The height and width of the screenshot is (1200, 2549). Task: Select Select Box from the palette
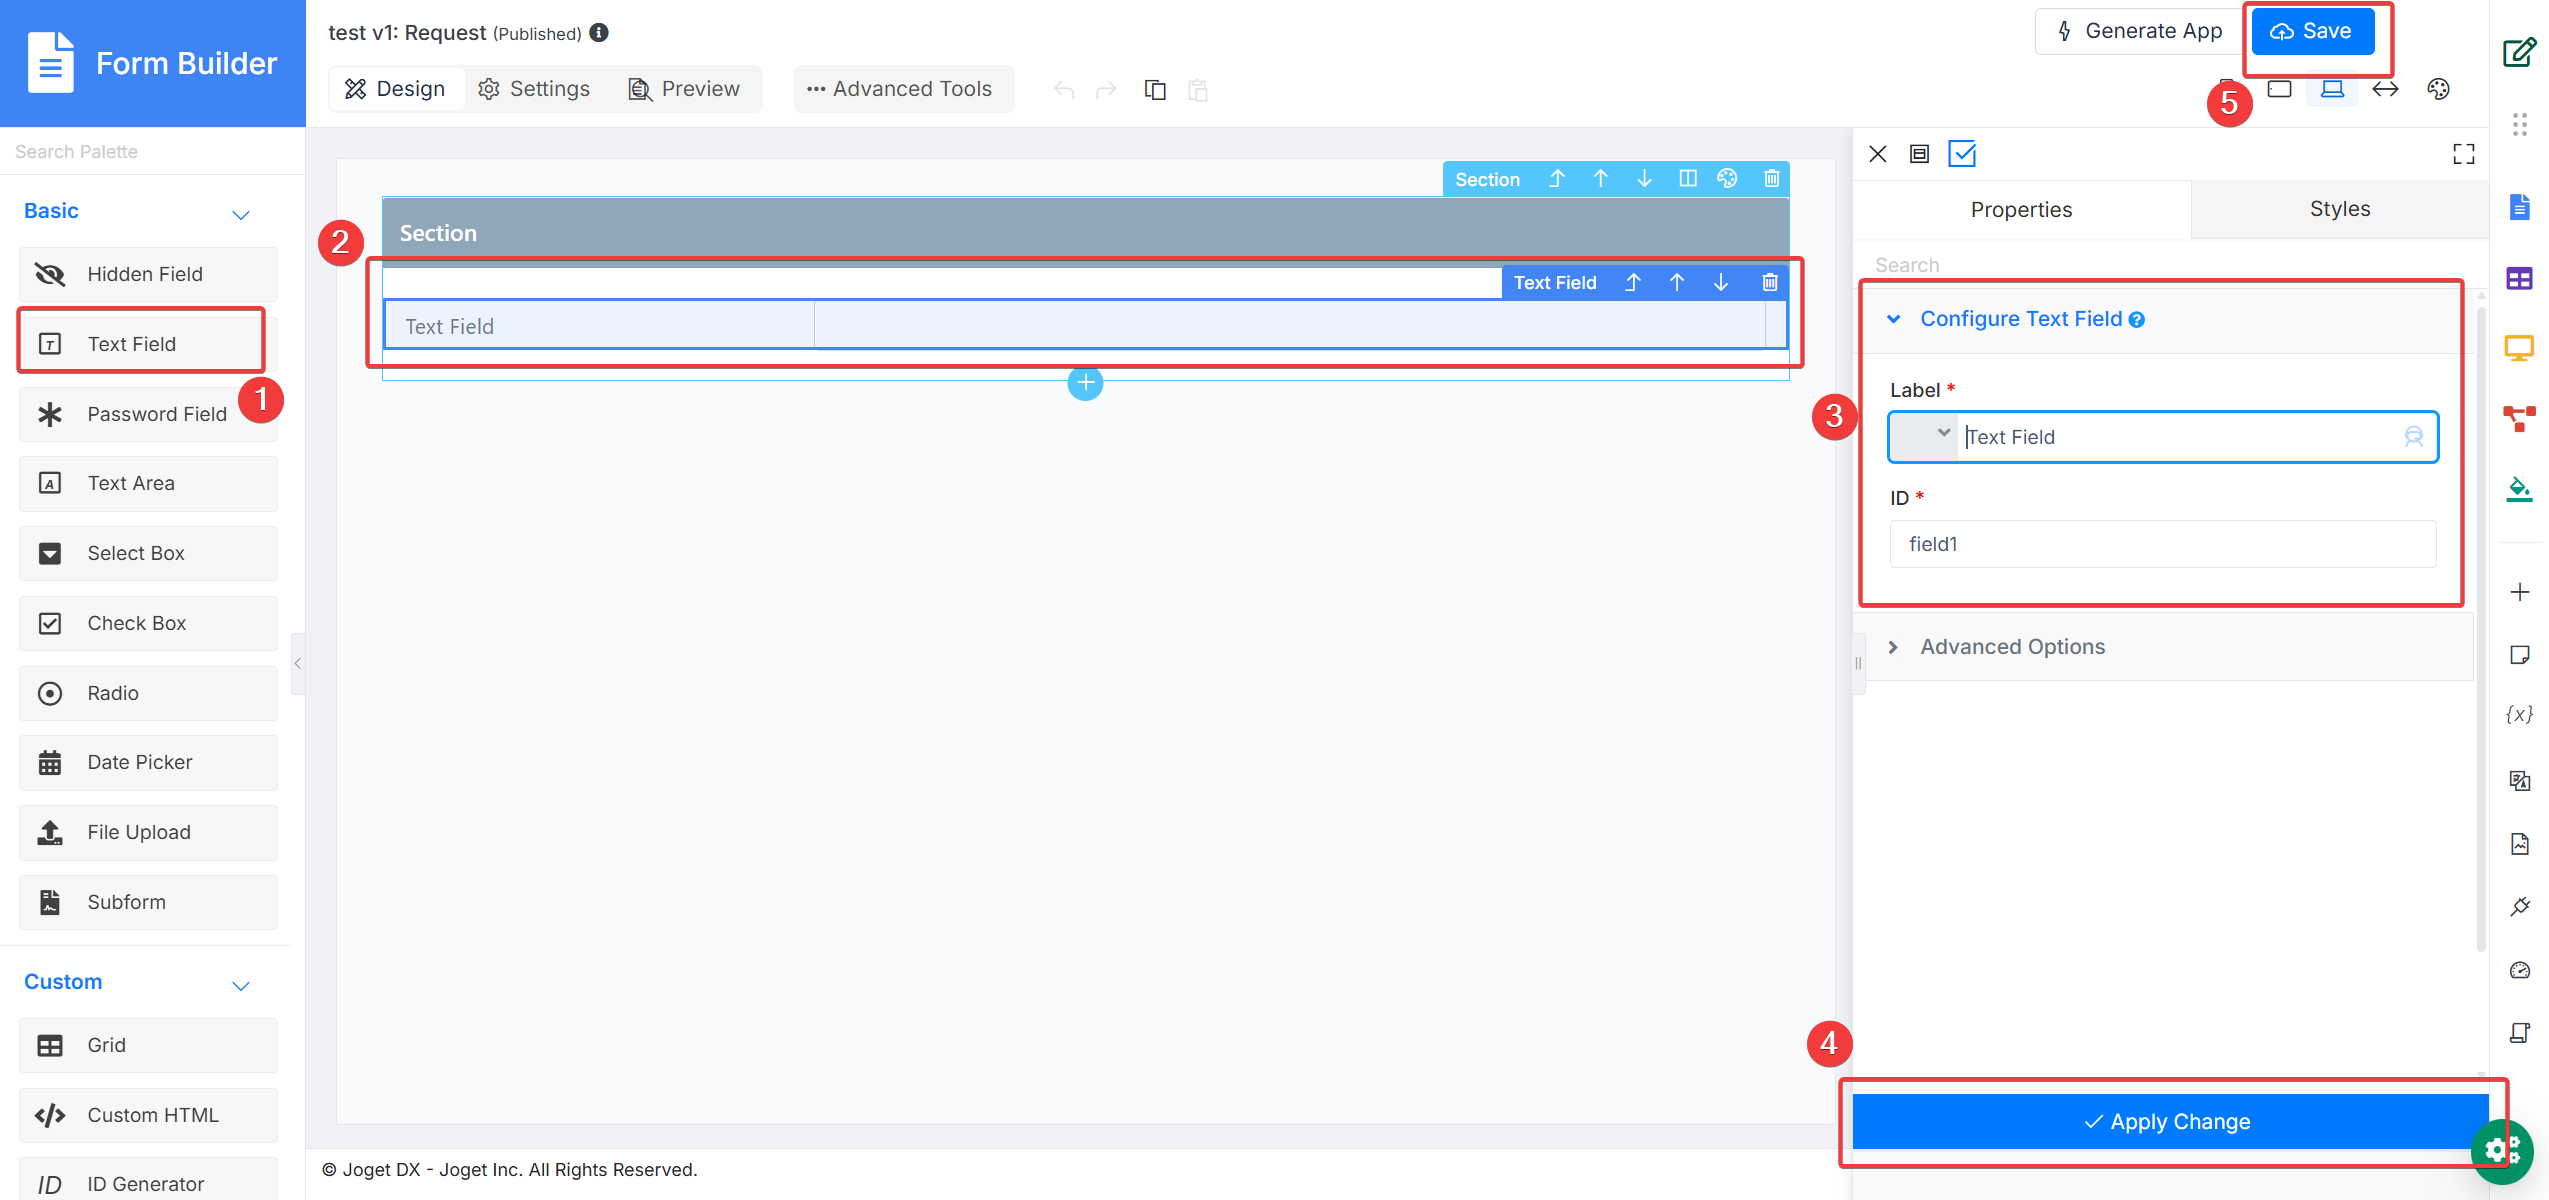click(x=148, y=553)
